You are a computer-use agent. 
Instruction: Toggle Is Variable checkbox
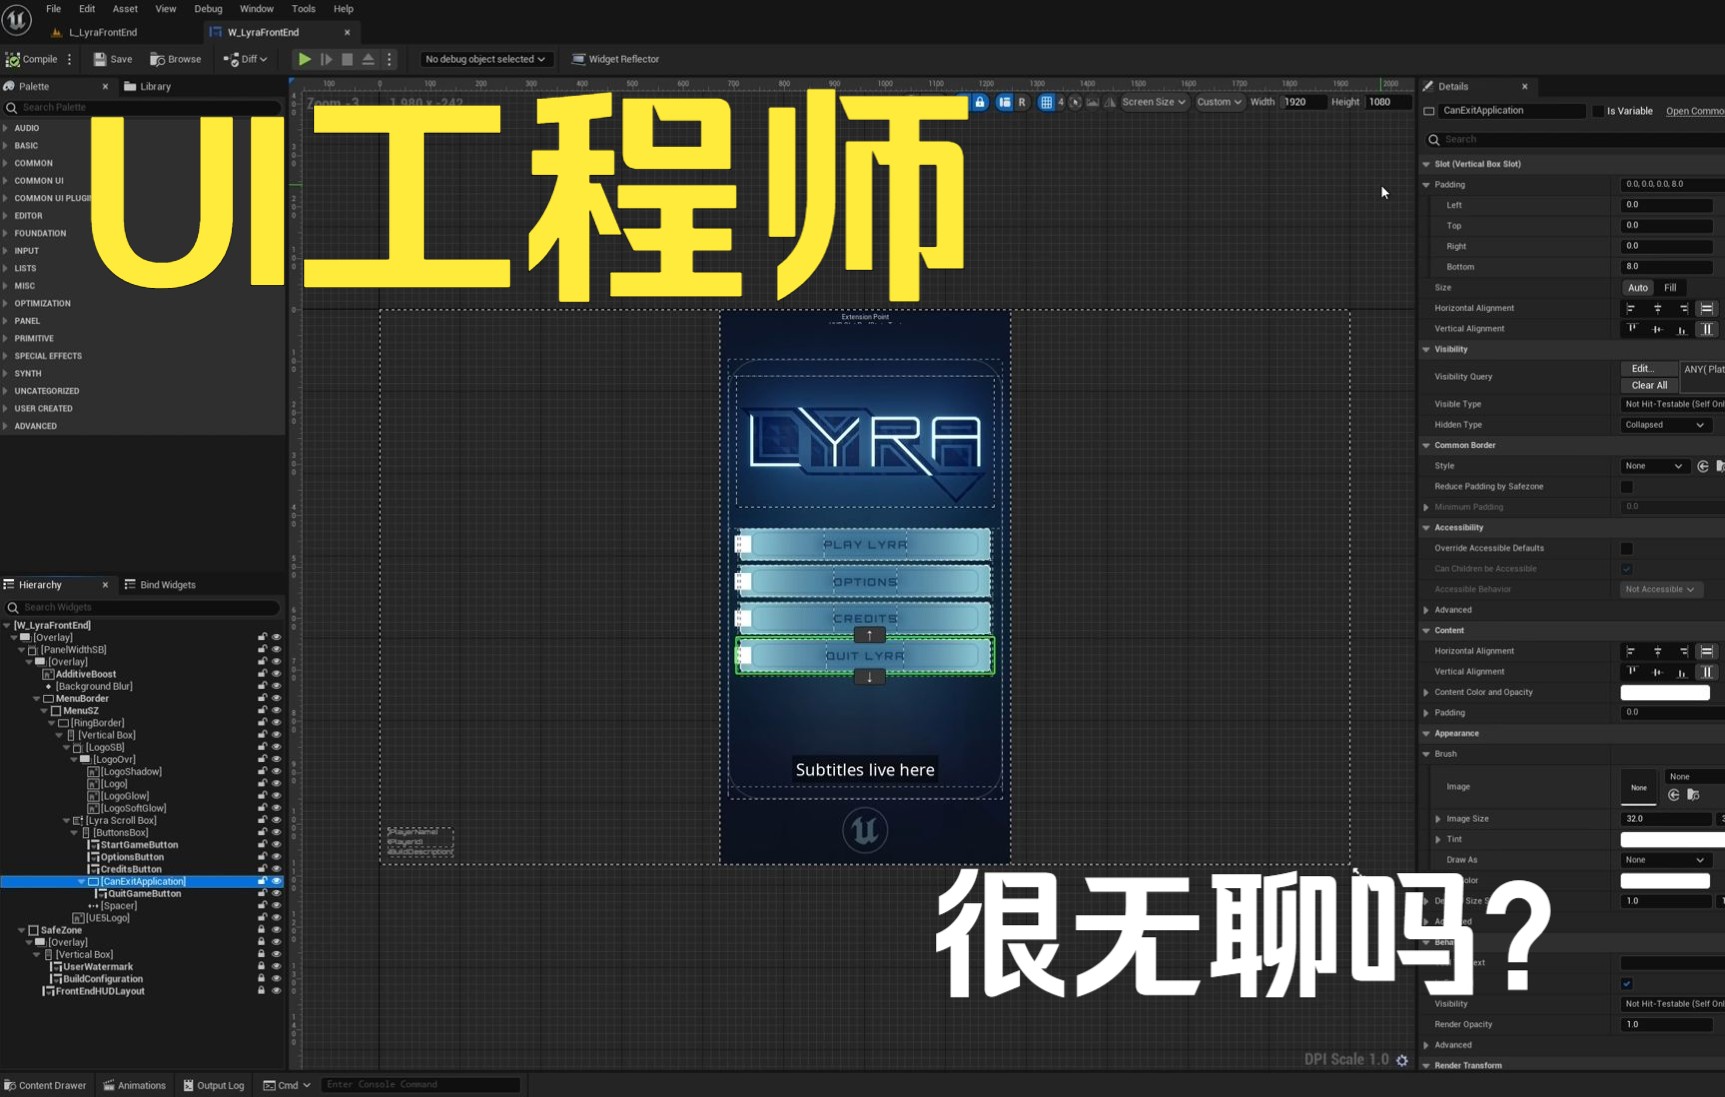coord(1598,111)
